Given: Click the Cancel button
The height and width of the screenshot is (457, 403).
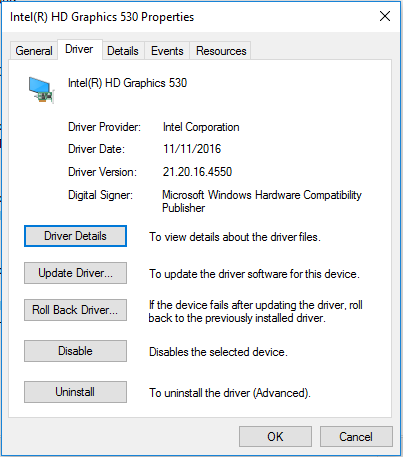Looking at the screenshot, I should tap(356, 437).
